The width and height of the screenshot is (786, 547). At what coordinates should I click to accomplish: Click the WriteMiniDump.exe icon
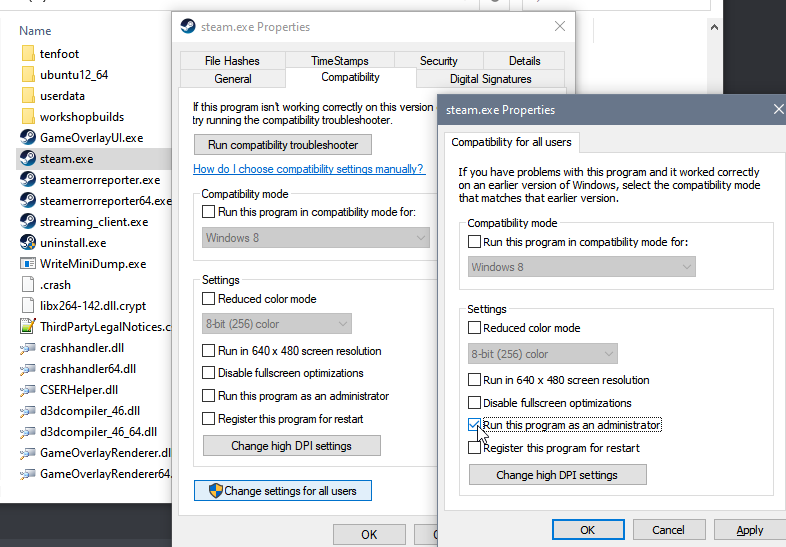[x=28, y=264]
